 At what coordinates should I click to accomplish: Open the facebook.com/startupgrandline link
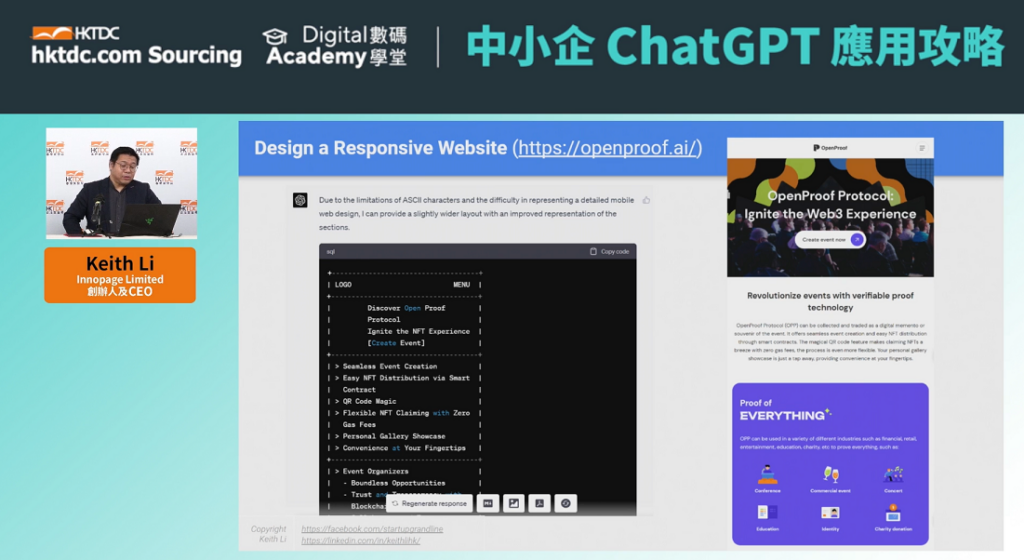coord(372,528)
